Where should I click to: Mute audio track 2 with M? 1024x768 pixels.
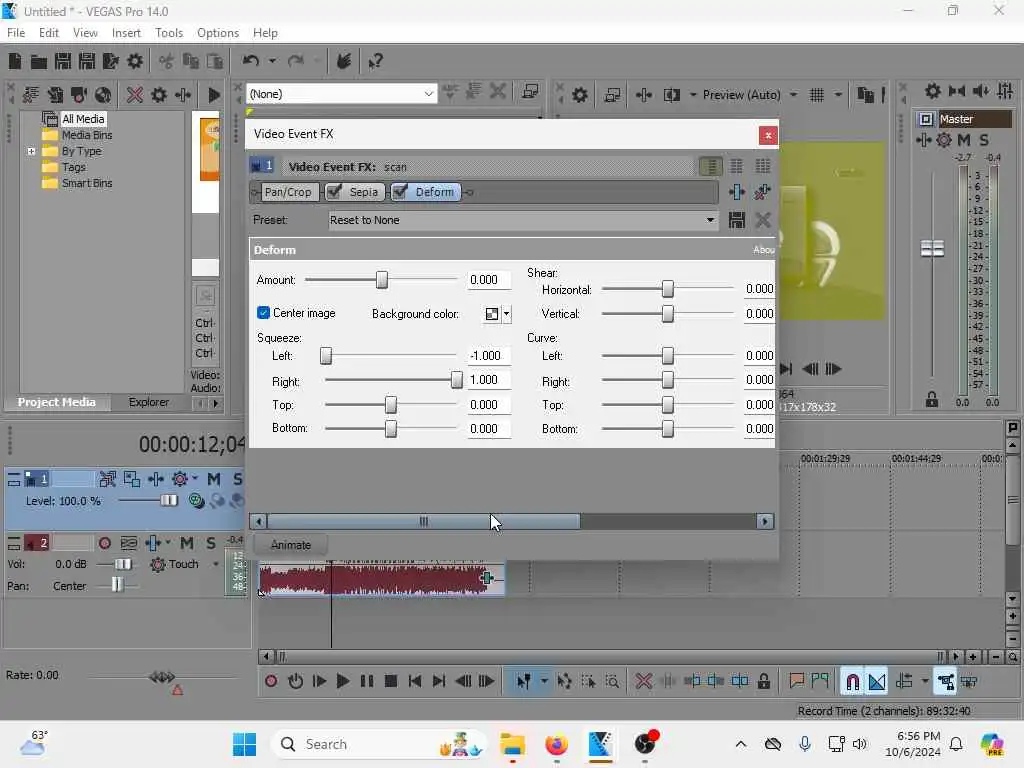pyautogui.click(x=187, y=543)
